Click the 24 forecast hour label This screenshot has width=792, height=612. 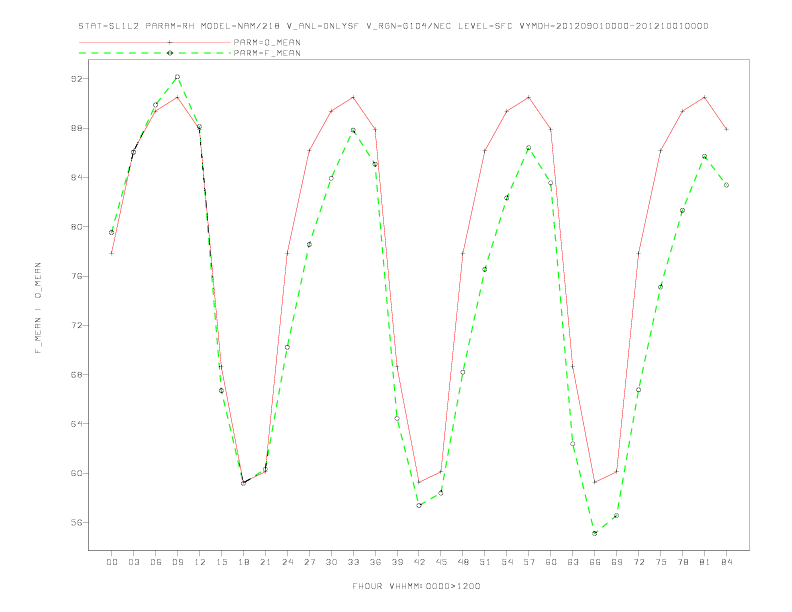click(x=287, y=562)
